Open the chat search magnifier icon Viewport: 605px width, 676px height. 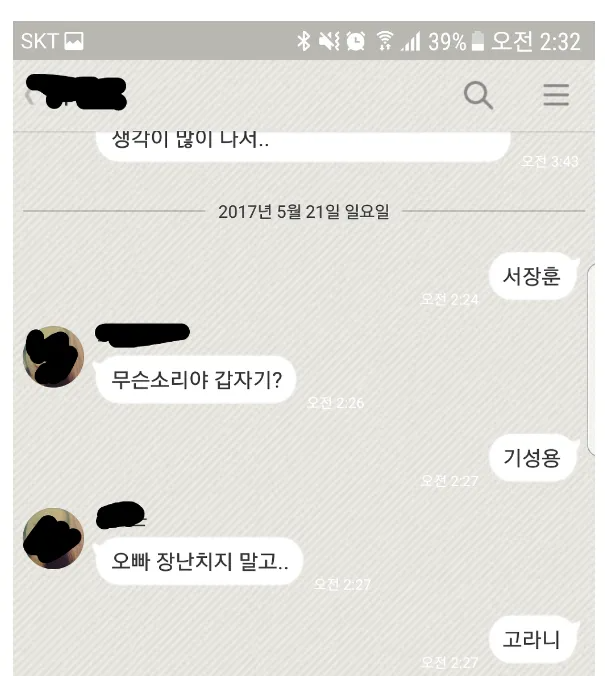pos(478,95)
